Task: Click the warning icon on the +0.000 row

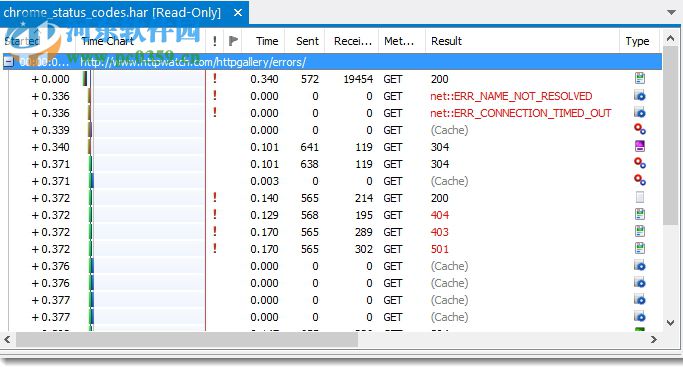Action: (x=215, y=79)
